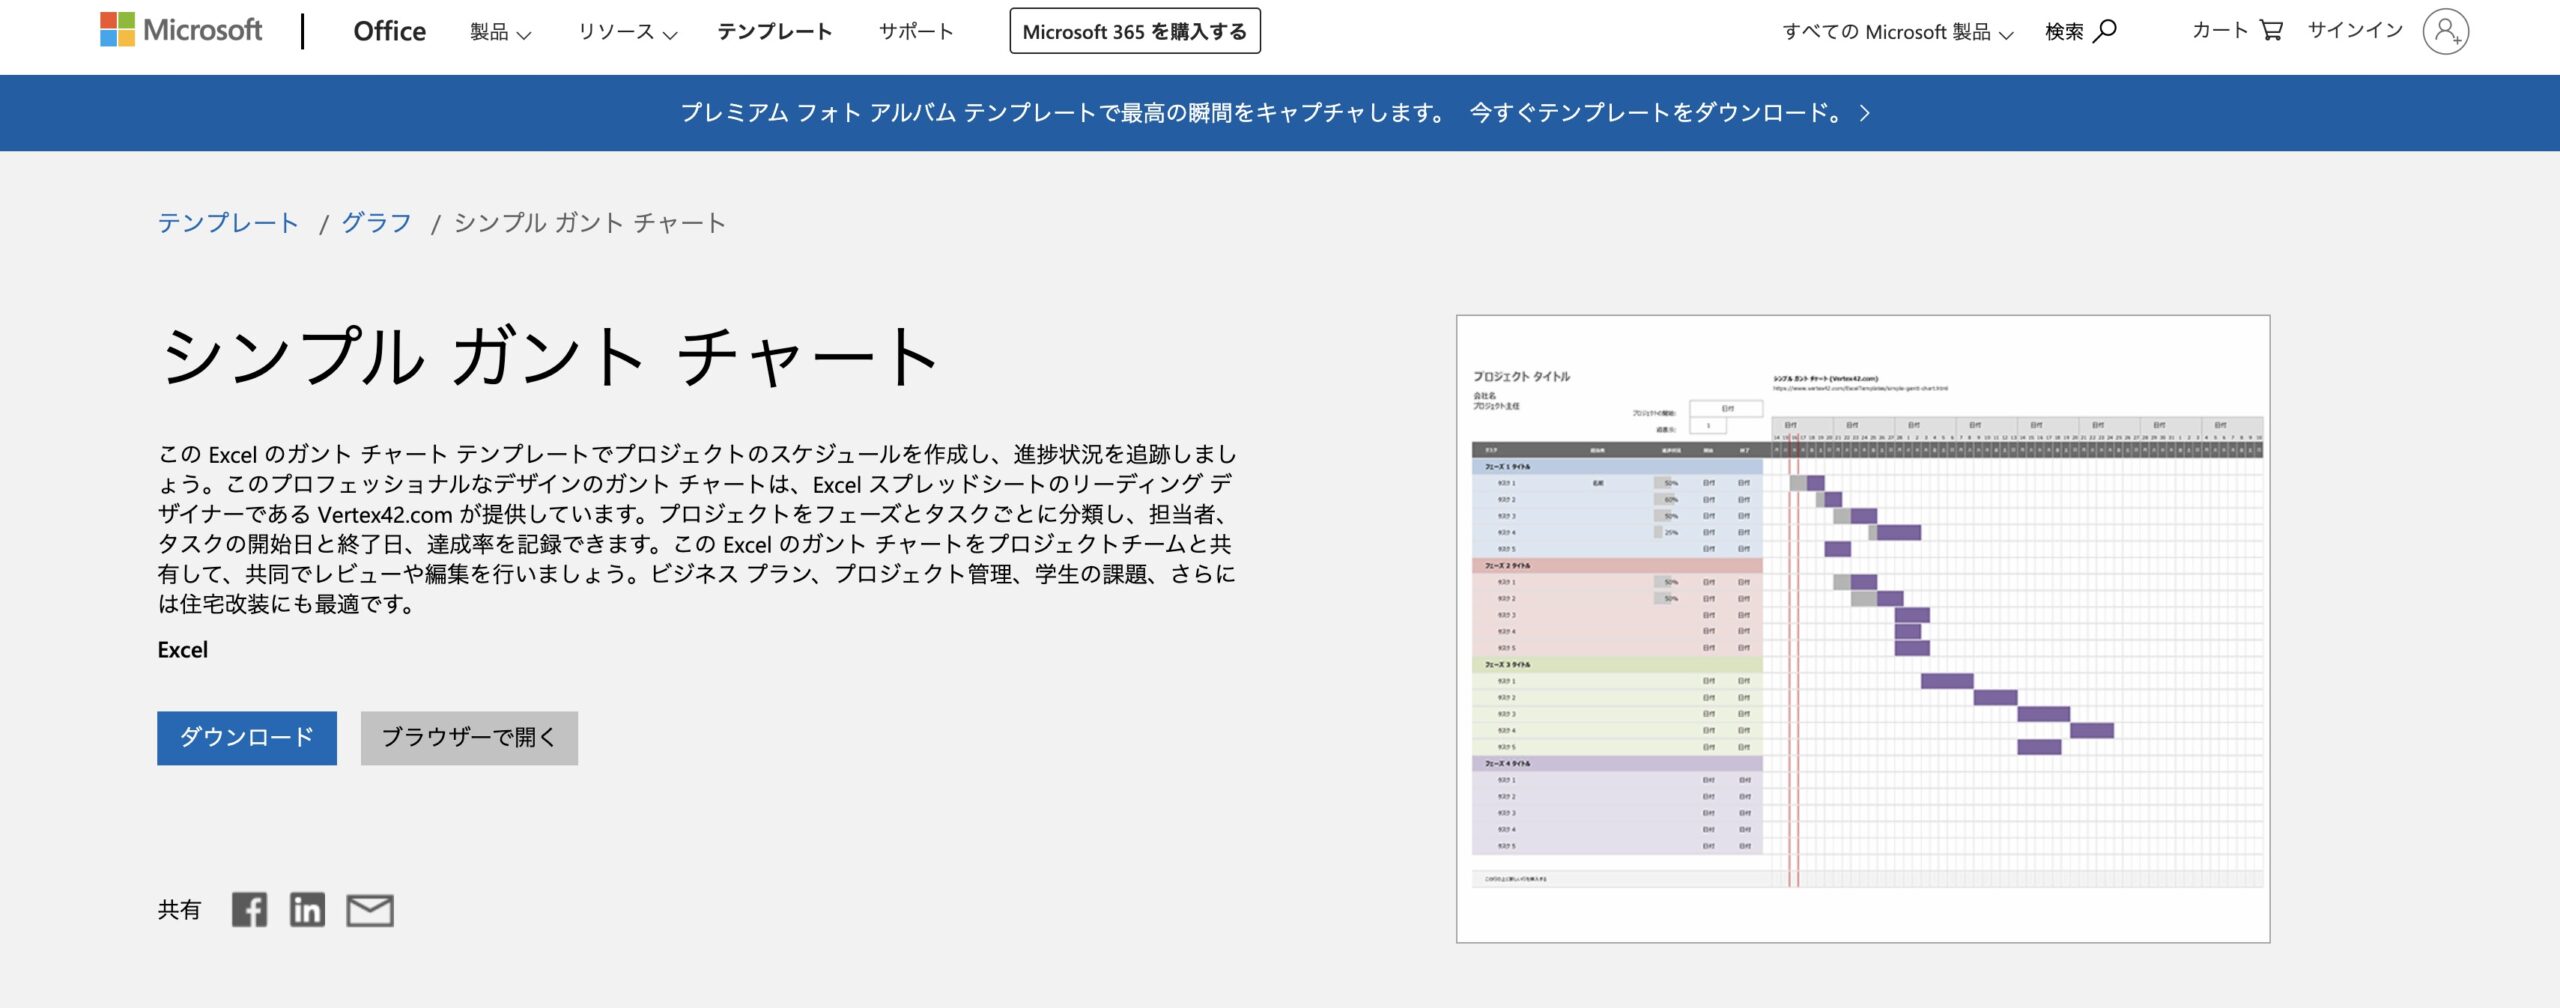2560x1008 pixels.
Task: Share via the Facebook icon
Action: [x=249, y=910]
